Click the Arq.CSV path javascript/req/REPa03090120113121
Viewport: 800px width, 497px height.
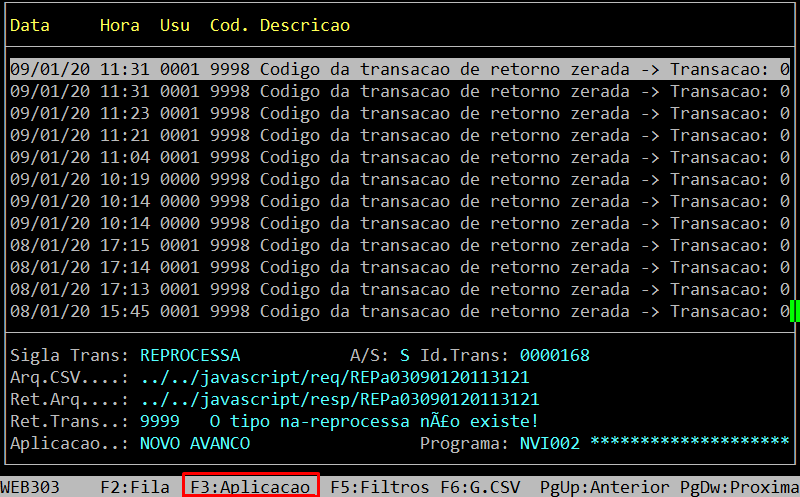[x=335, y=378]
